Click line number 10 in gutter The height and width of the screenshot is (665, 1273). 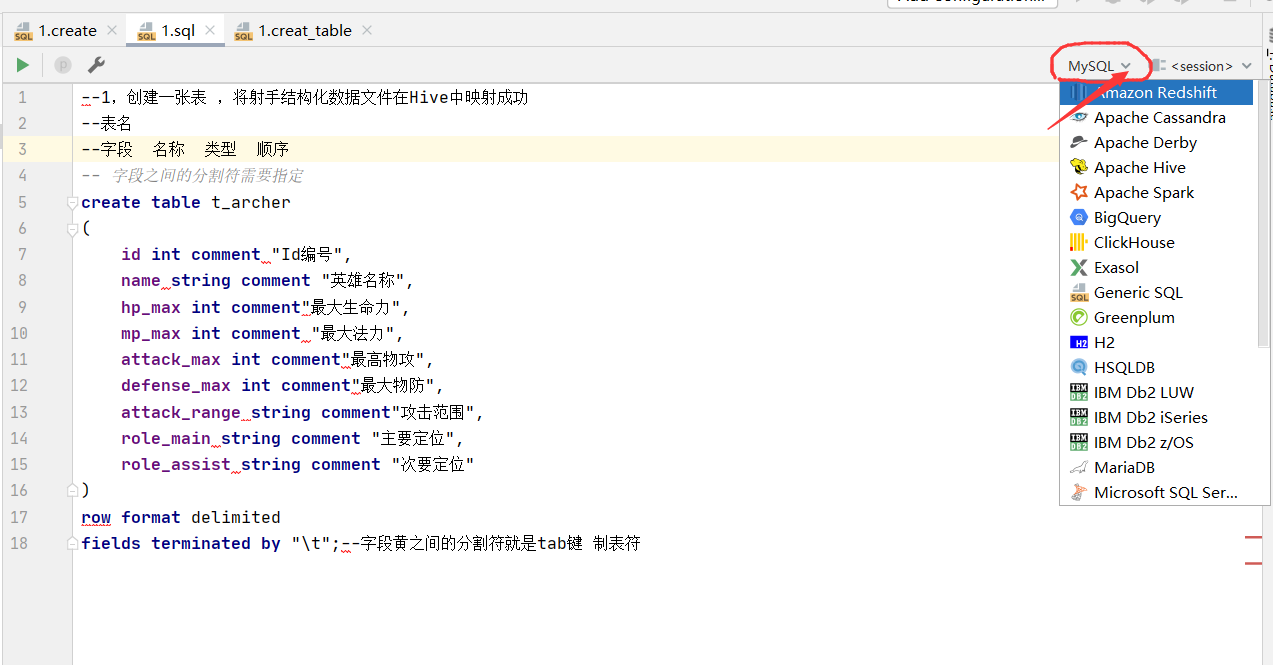19,333
